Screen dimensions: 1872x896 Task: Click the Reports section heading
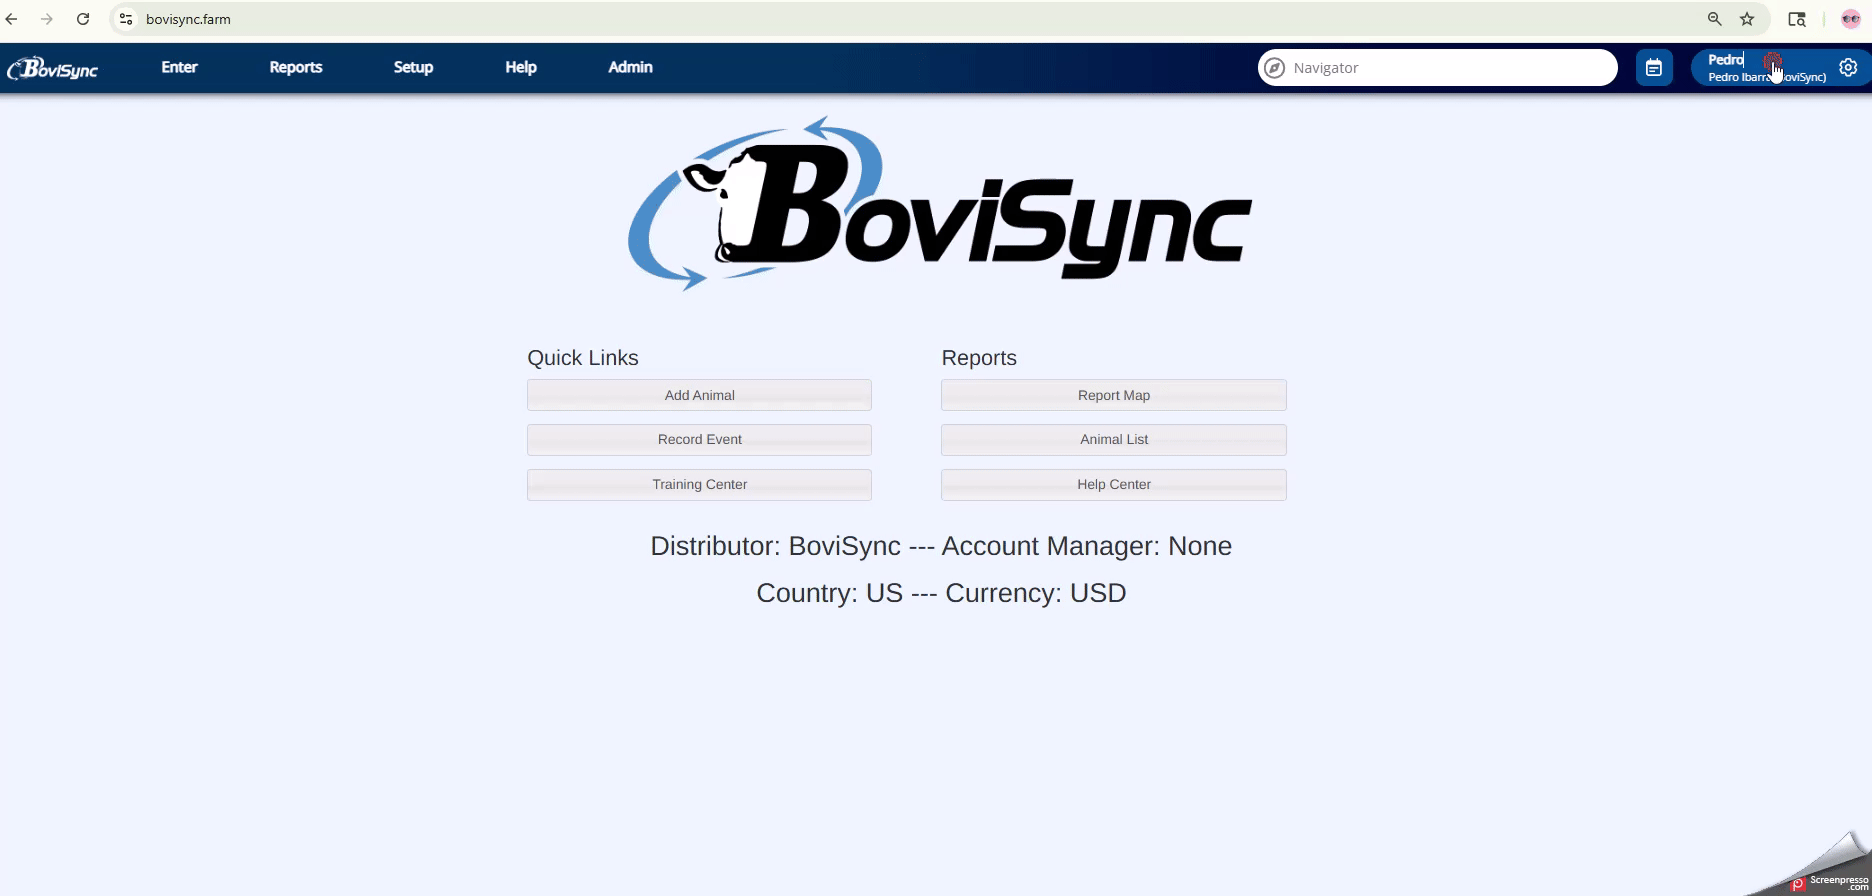pyautogui.click(x=979, y=358)
